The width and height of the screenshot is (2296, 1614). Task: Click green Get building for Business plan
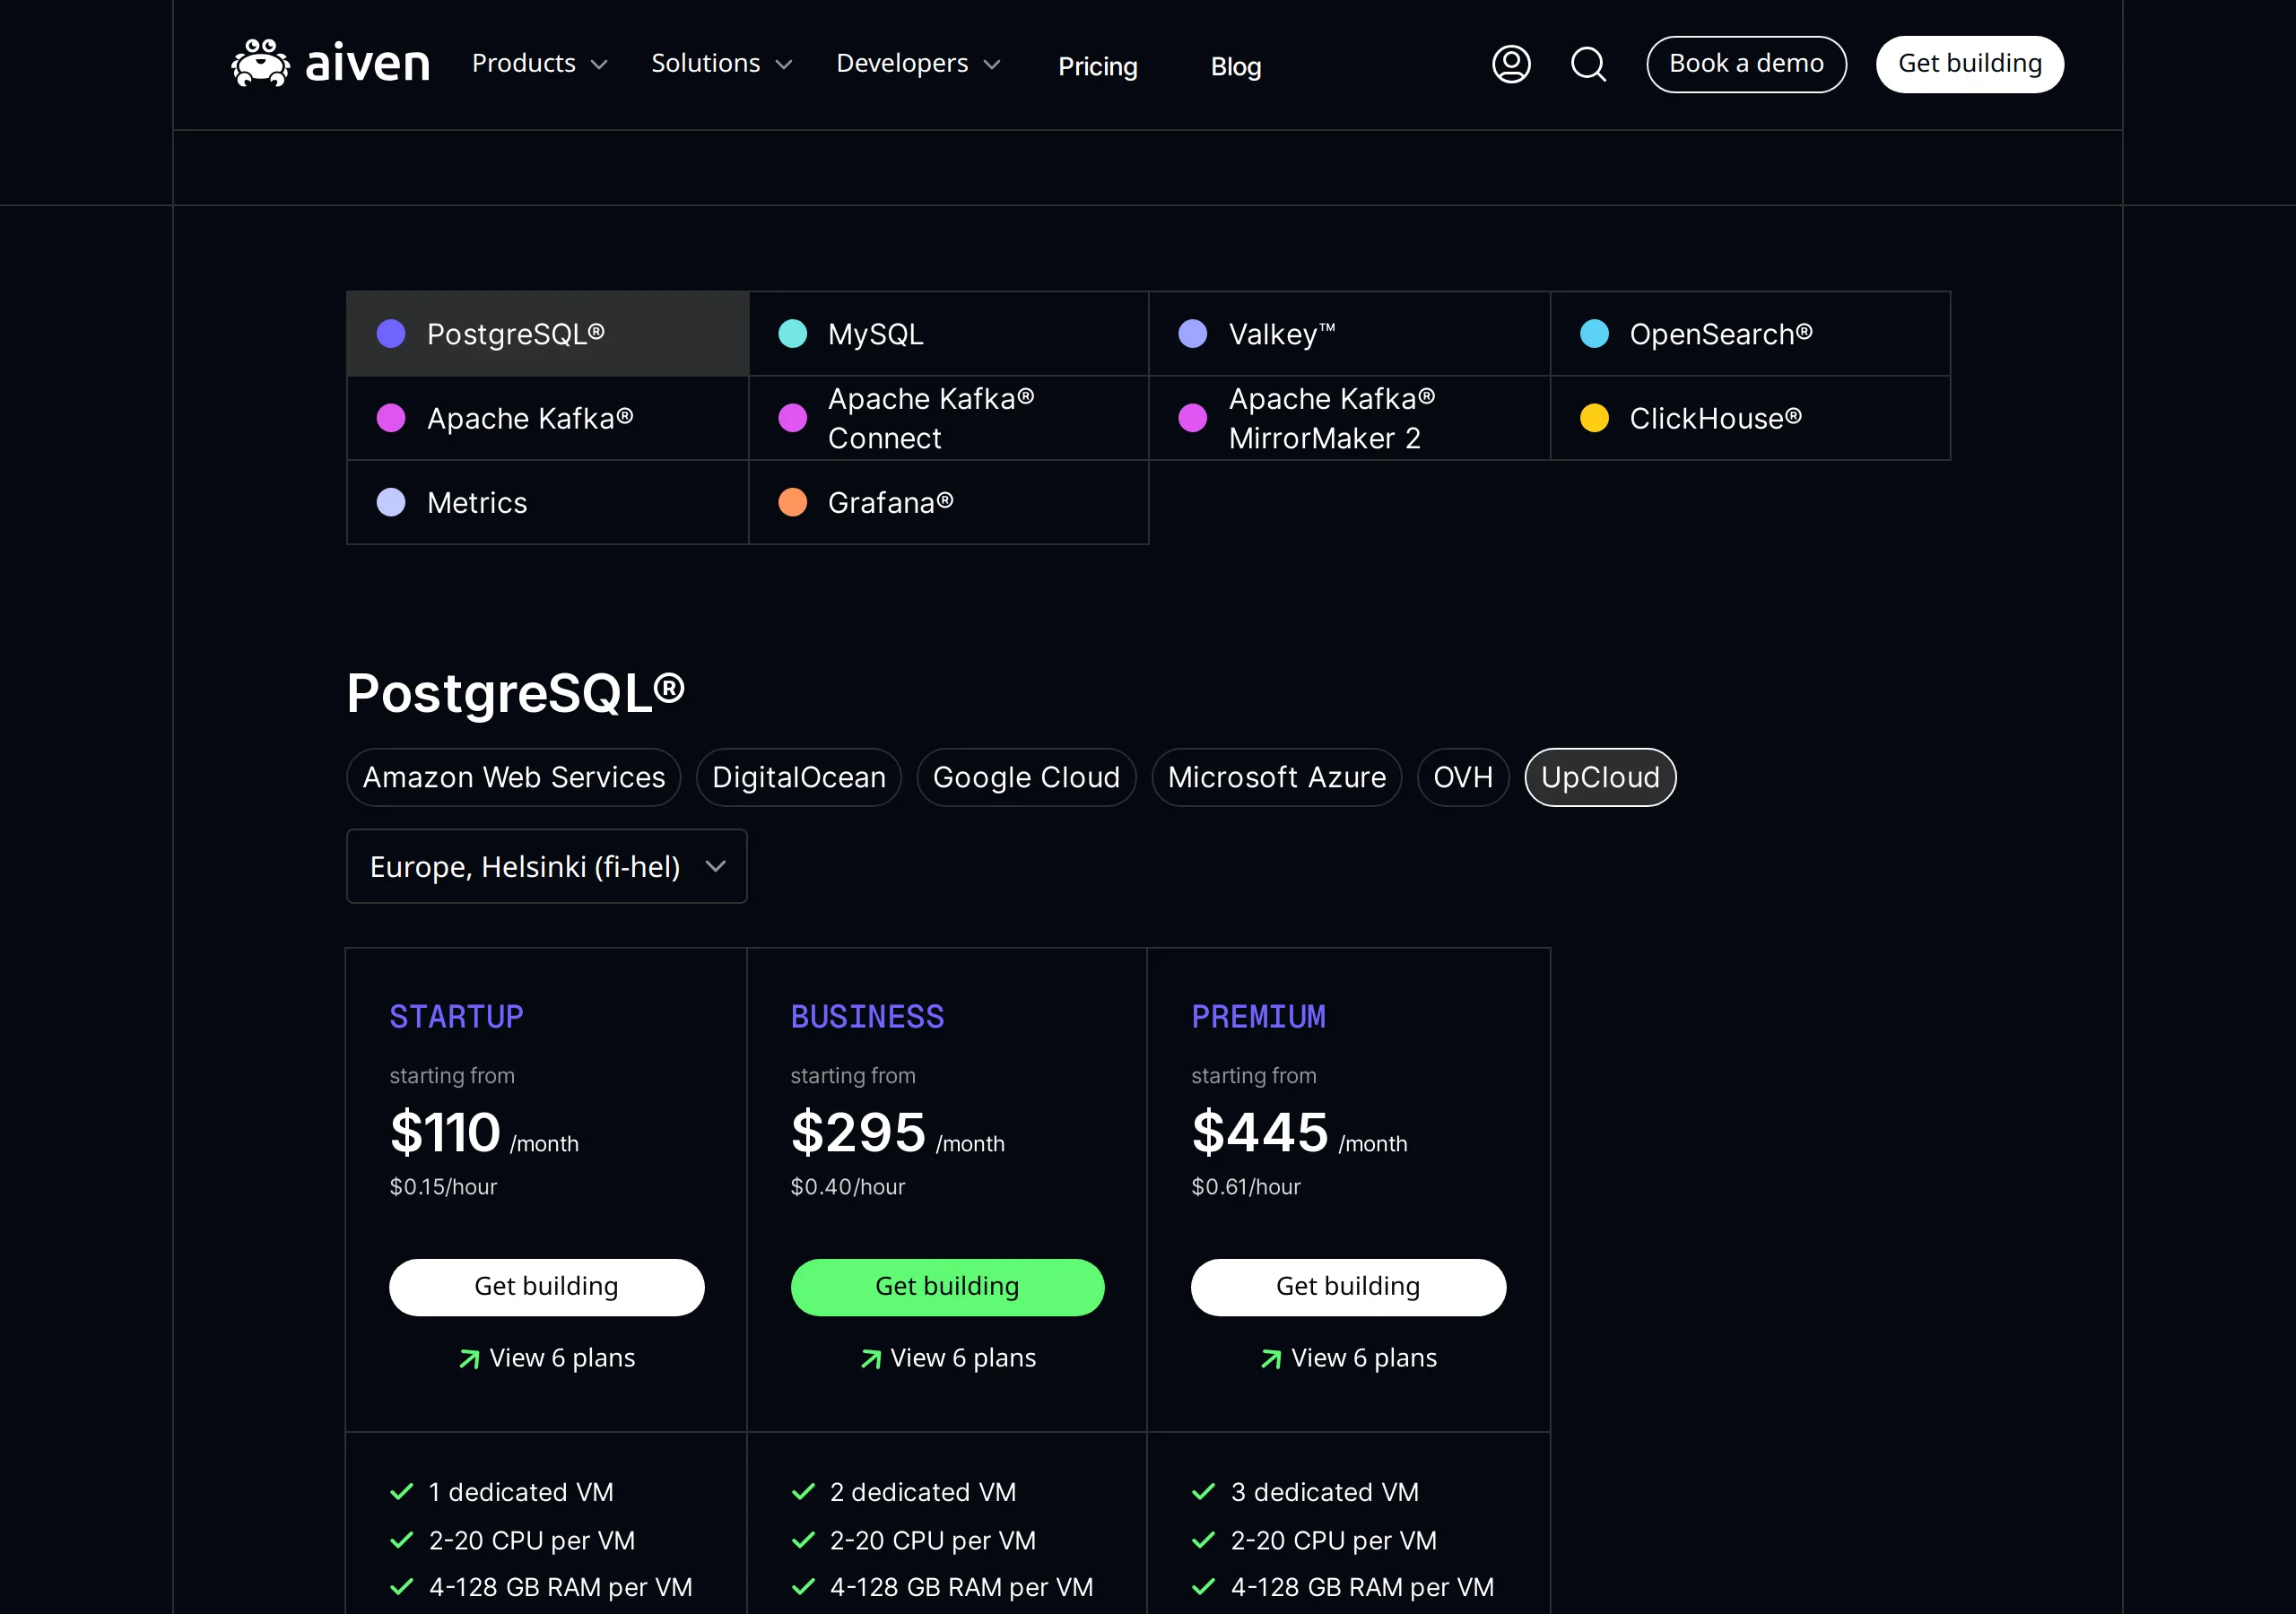pyautogui.click(x=948, y=1287)
